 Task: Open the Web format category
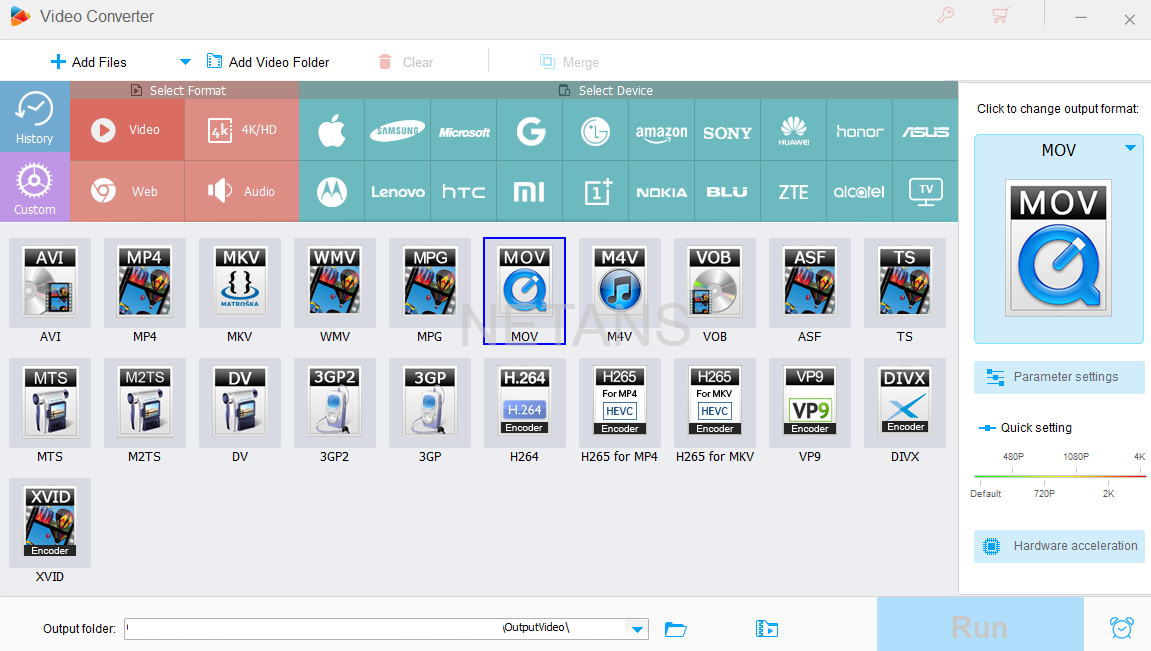(x=127, y=191)
